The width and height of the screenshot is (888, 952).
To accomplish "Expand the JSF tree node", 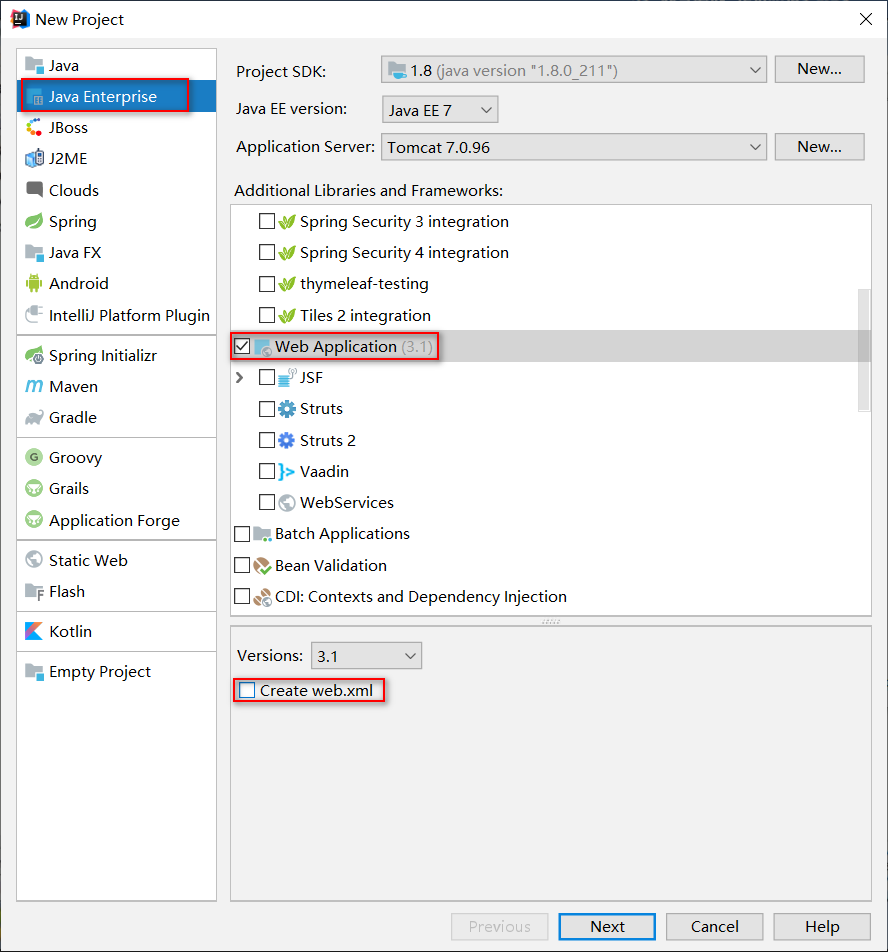I will point(240,378).
